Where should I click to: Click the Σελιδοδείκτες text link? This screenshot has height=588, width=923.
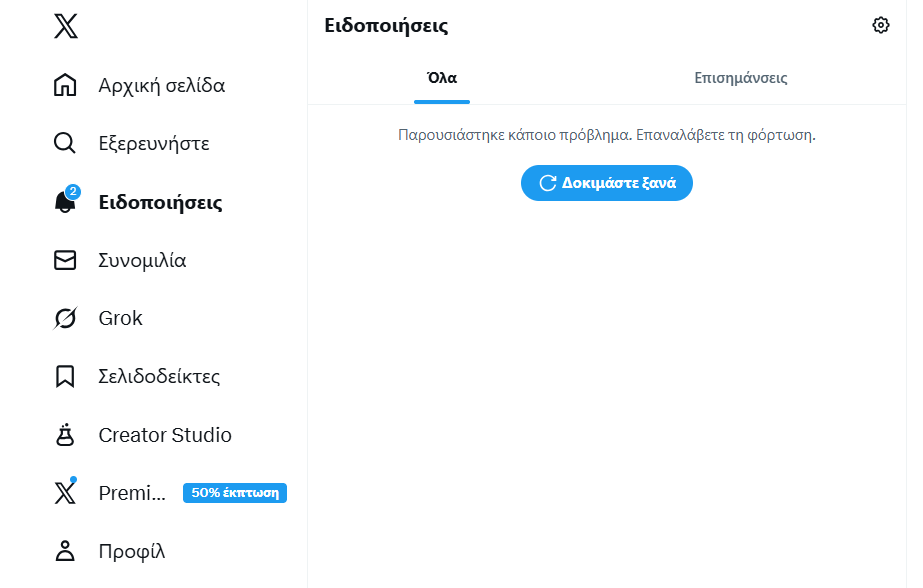point(159,377)
